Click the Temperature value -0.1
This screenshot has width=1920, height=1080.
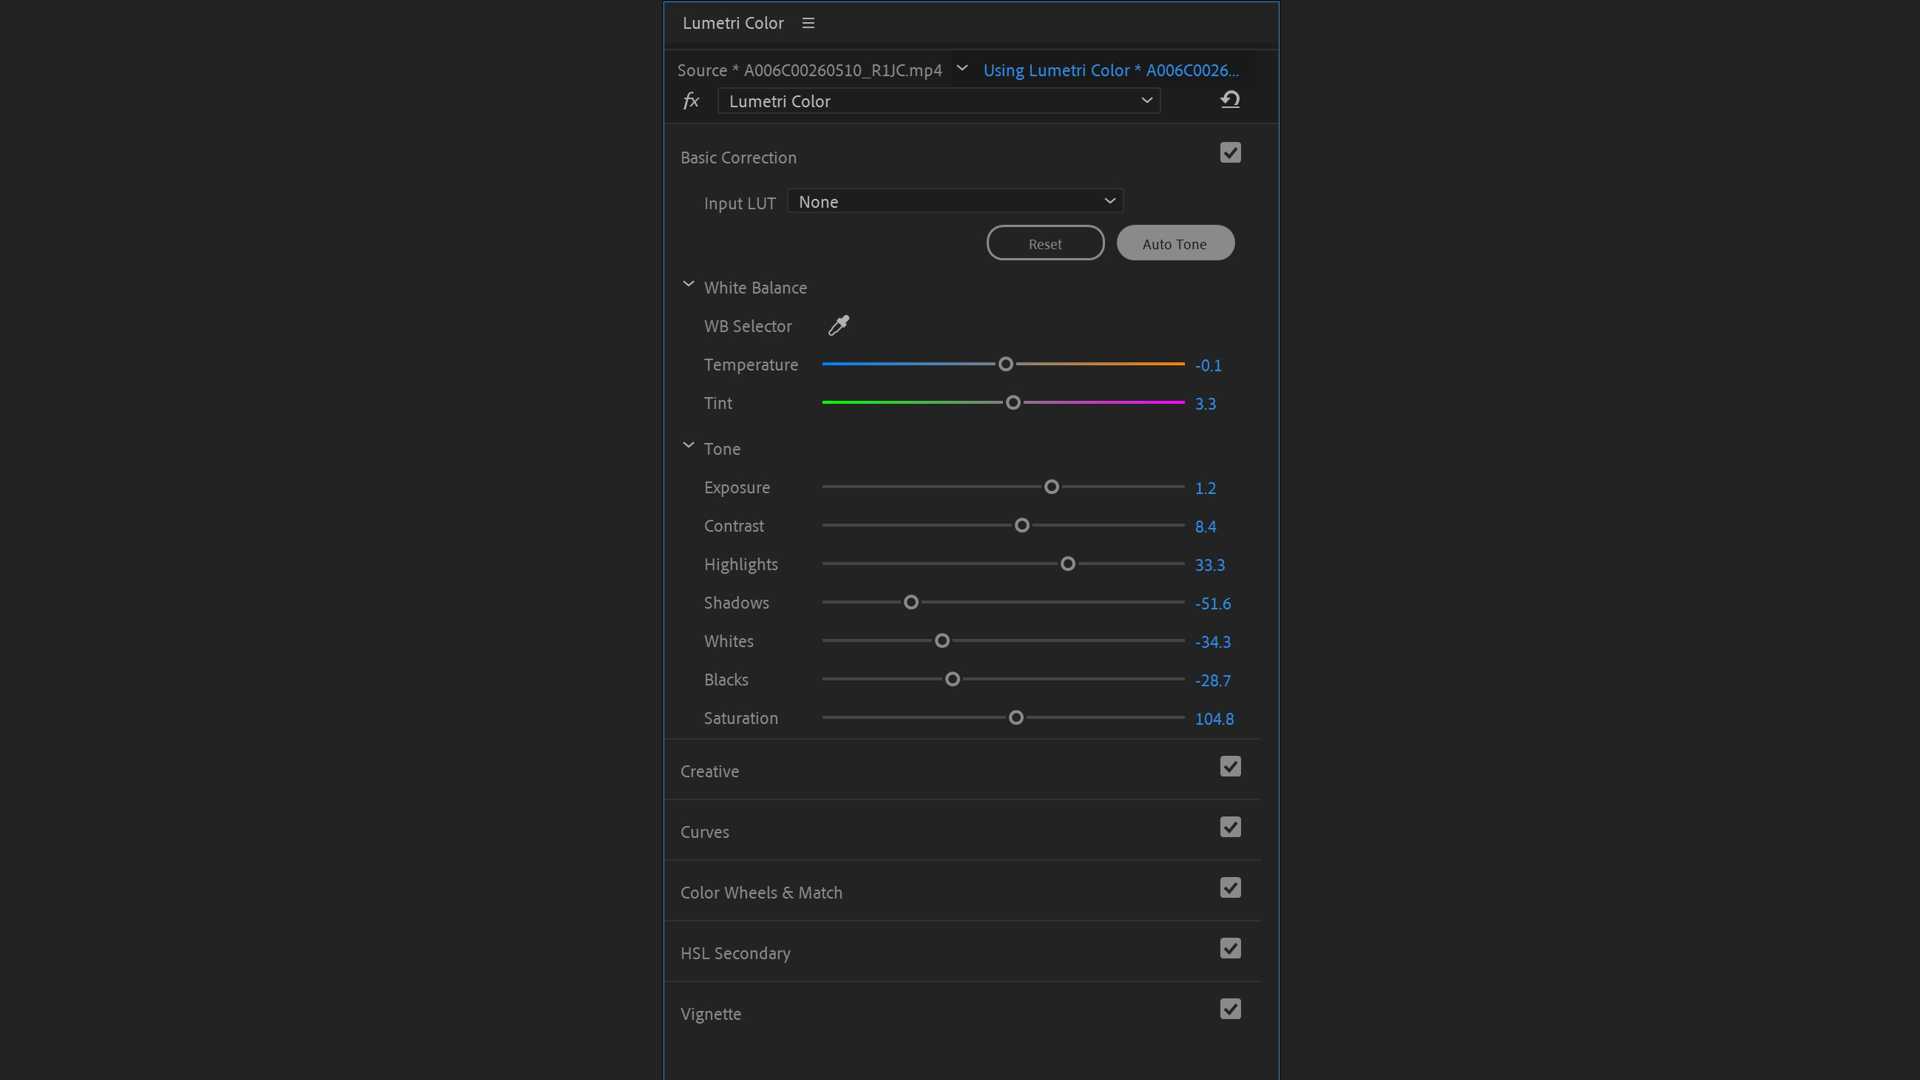pyautogui.click(x=1208, y=366)
